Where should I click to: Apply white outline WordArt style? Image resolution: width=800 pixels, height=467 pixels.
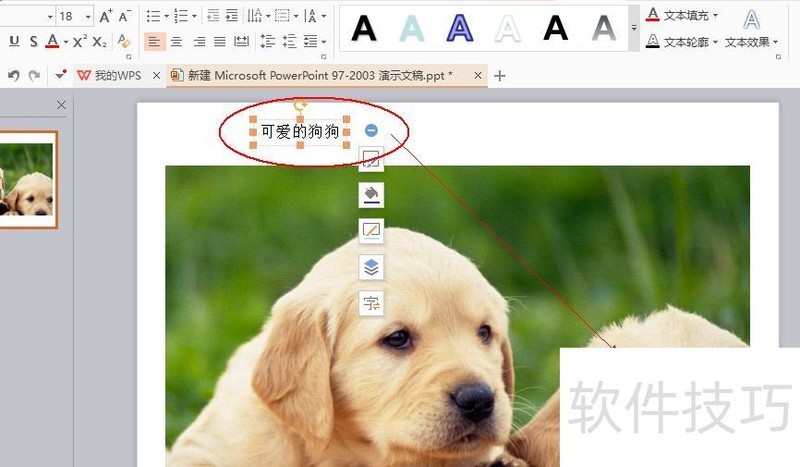508,29
